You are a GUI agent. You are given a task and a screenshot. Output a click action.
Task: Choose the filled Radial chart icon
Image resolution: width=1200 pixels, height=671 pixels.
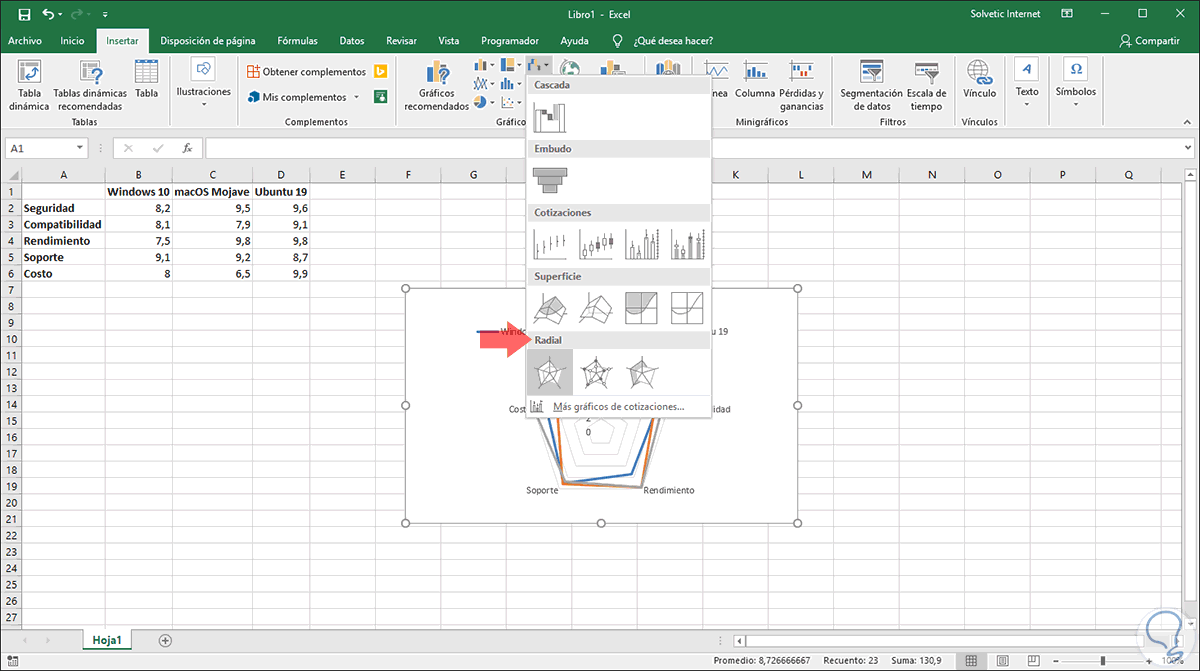tap(641, 372)
